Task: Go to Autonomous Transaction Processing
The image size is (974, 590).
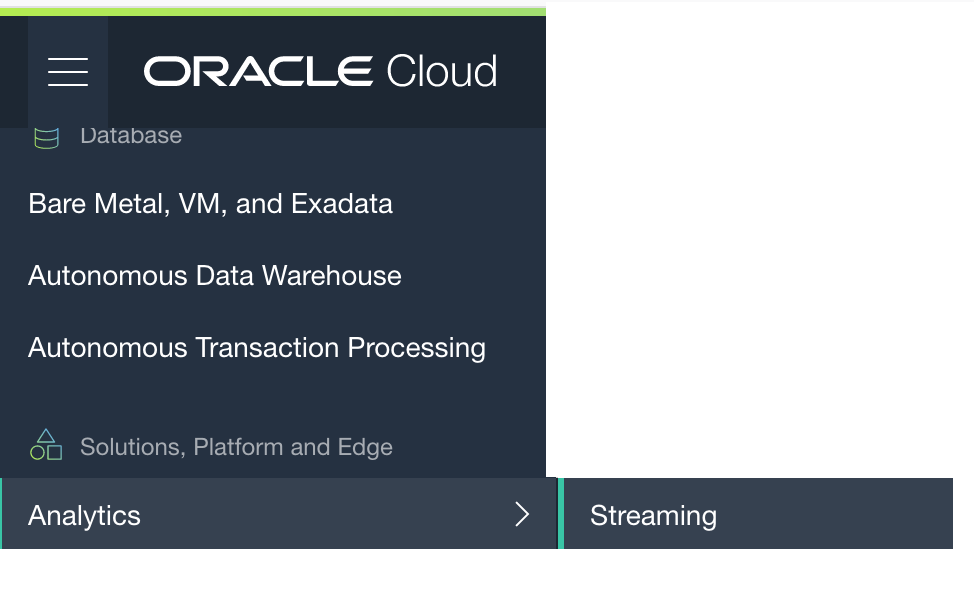Action: tap(256, 348)
